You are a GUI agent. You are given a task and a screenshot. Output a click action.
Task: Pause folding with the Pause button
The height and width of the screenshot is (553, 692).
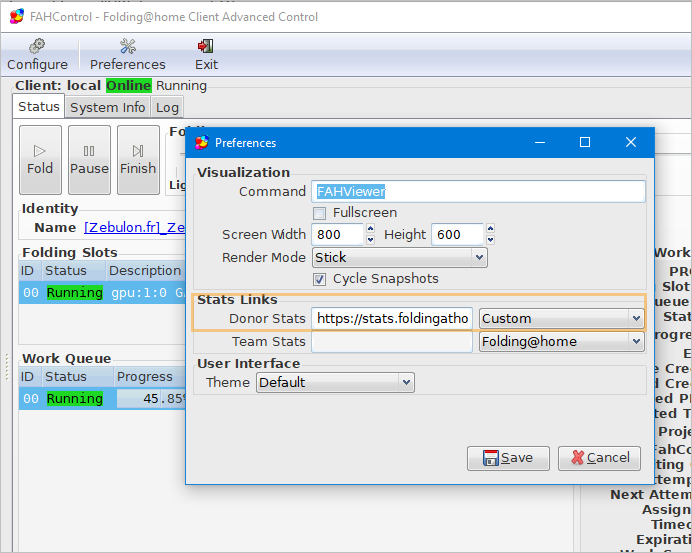point(89,159)
